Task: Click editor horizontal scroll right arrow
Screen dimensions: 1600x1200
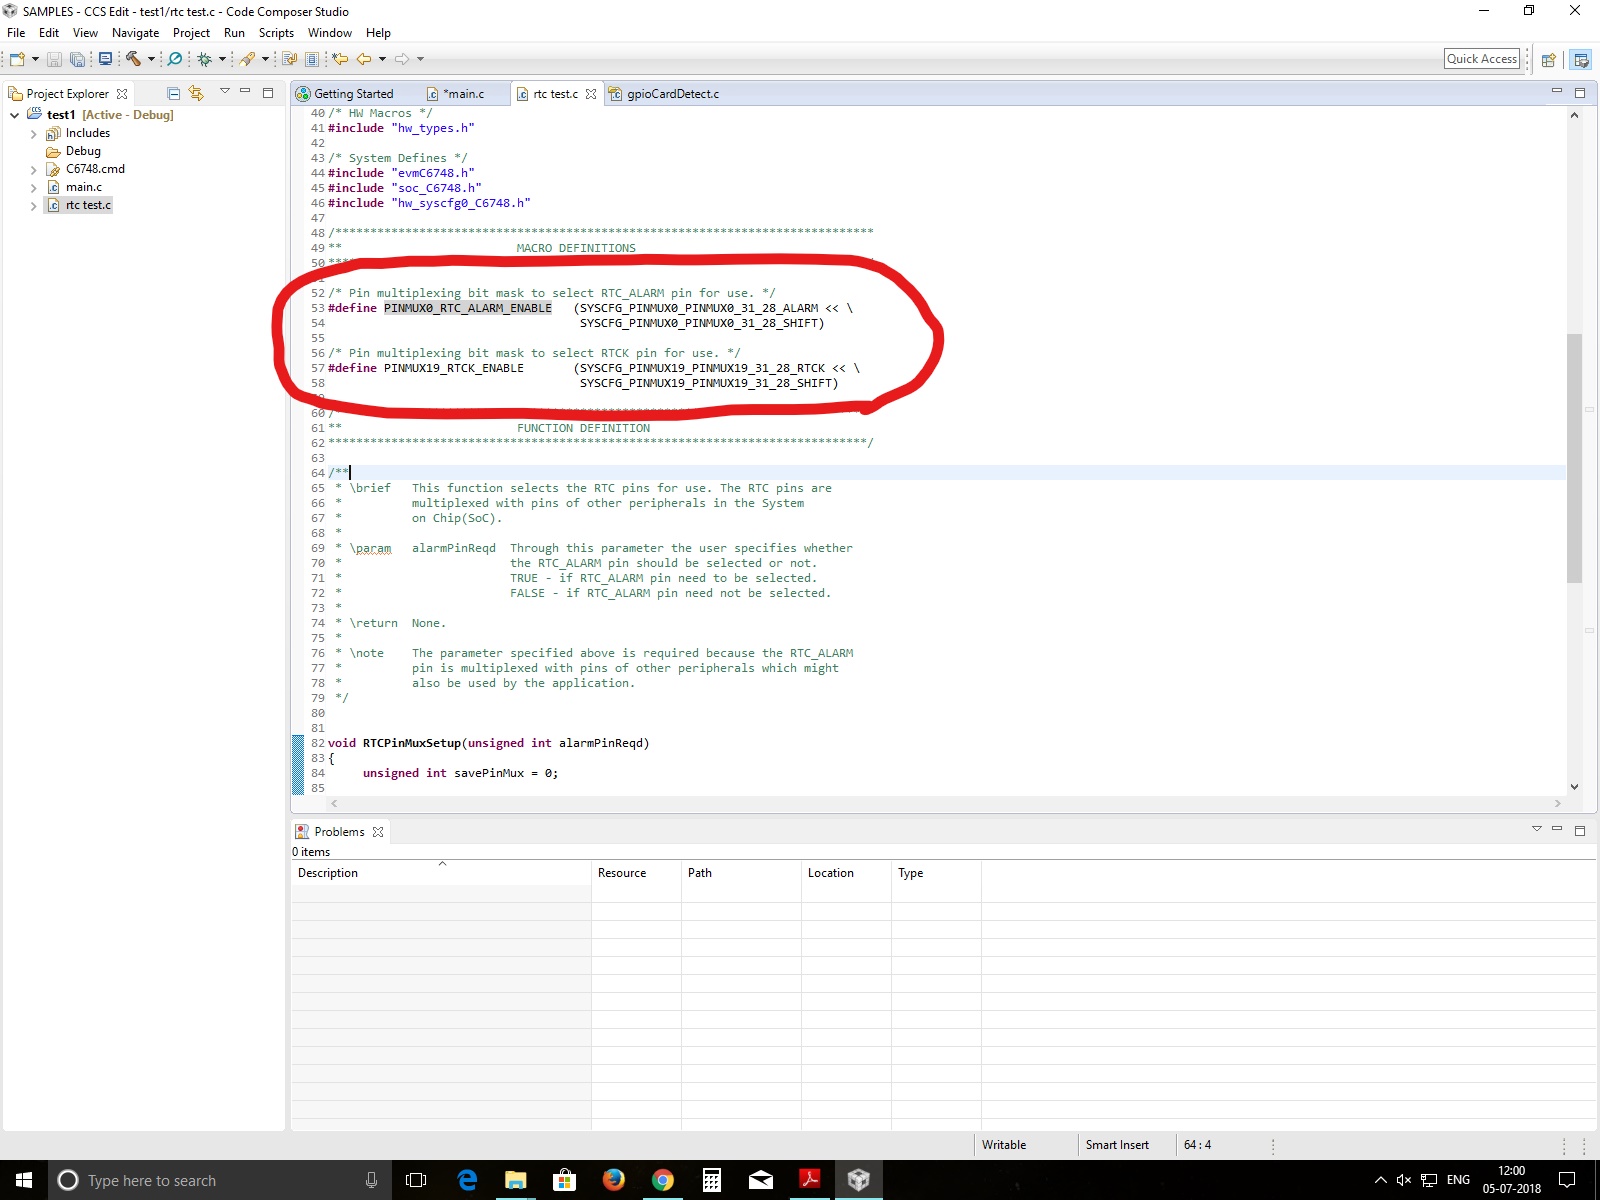Action: (x=1557, y=803)
